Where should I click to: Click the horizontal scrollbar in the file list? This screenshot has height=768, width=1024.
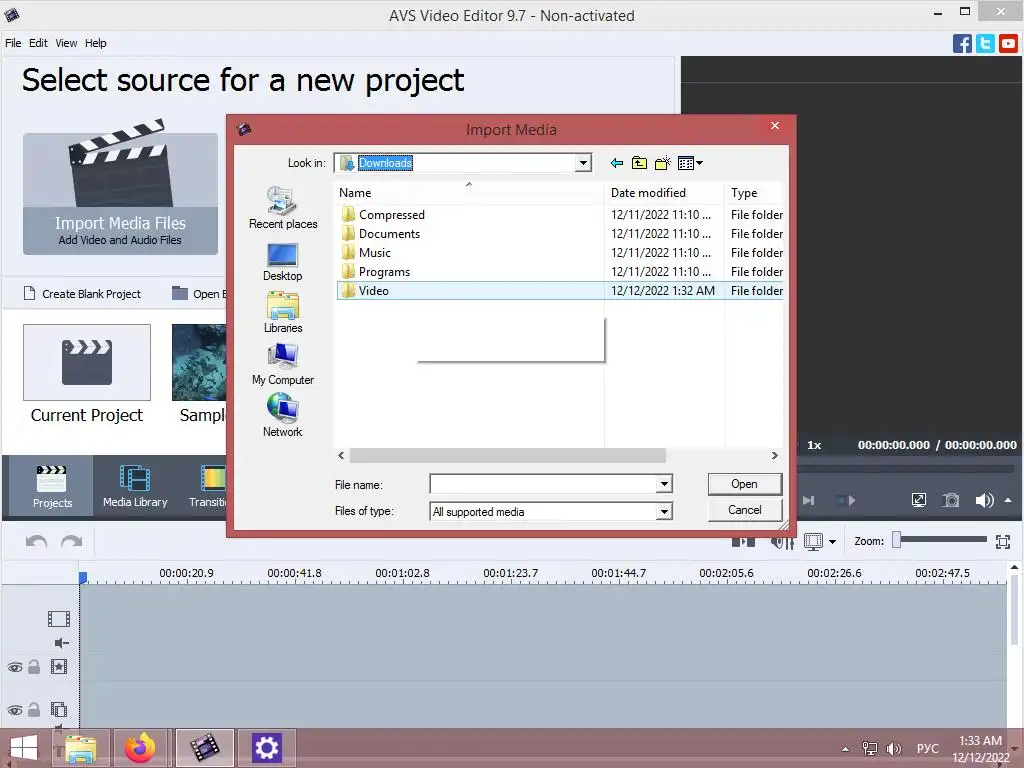coord(507,455)
